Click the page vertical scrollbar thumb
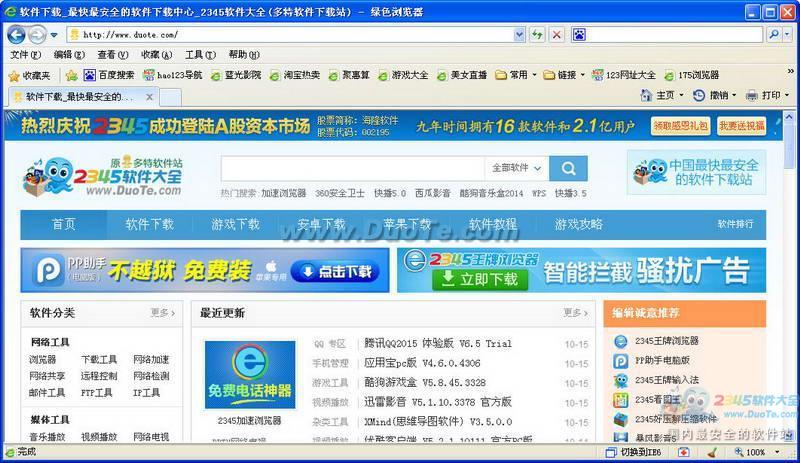800x463 pixels. click(x=789, y=148)
